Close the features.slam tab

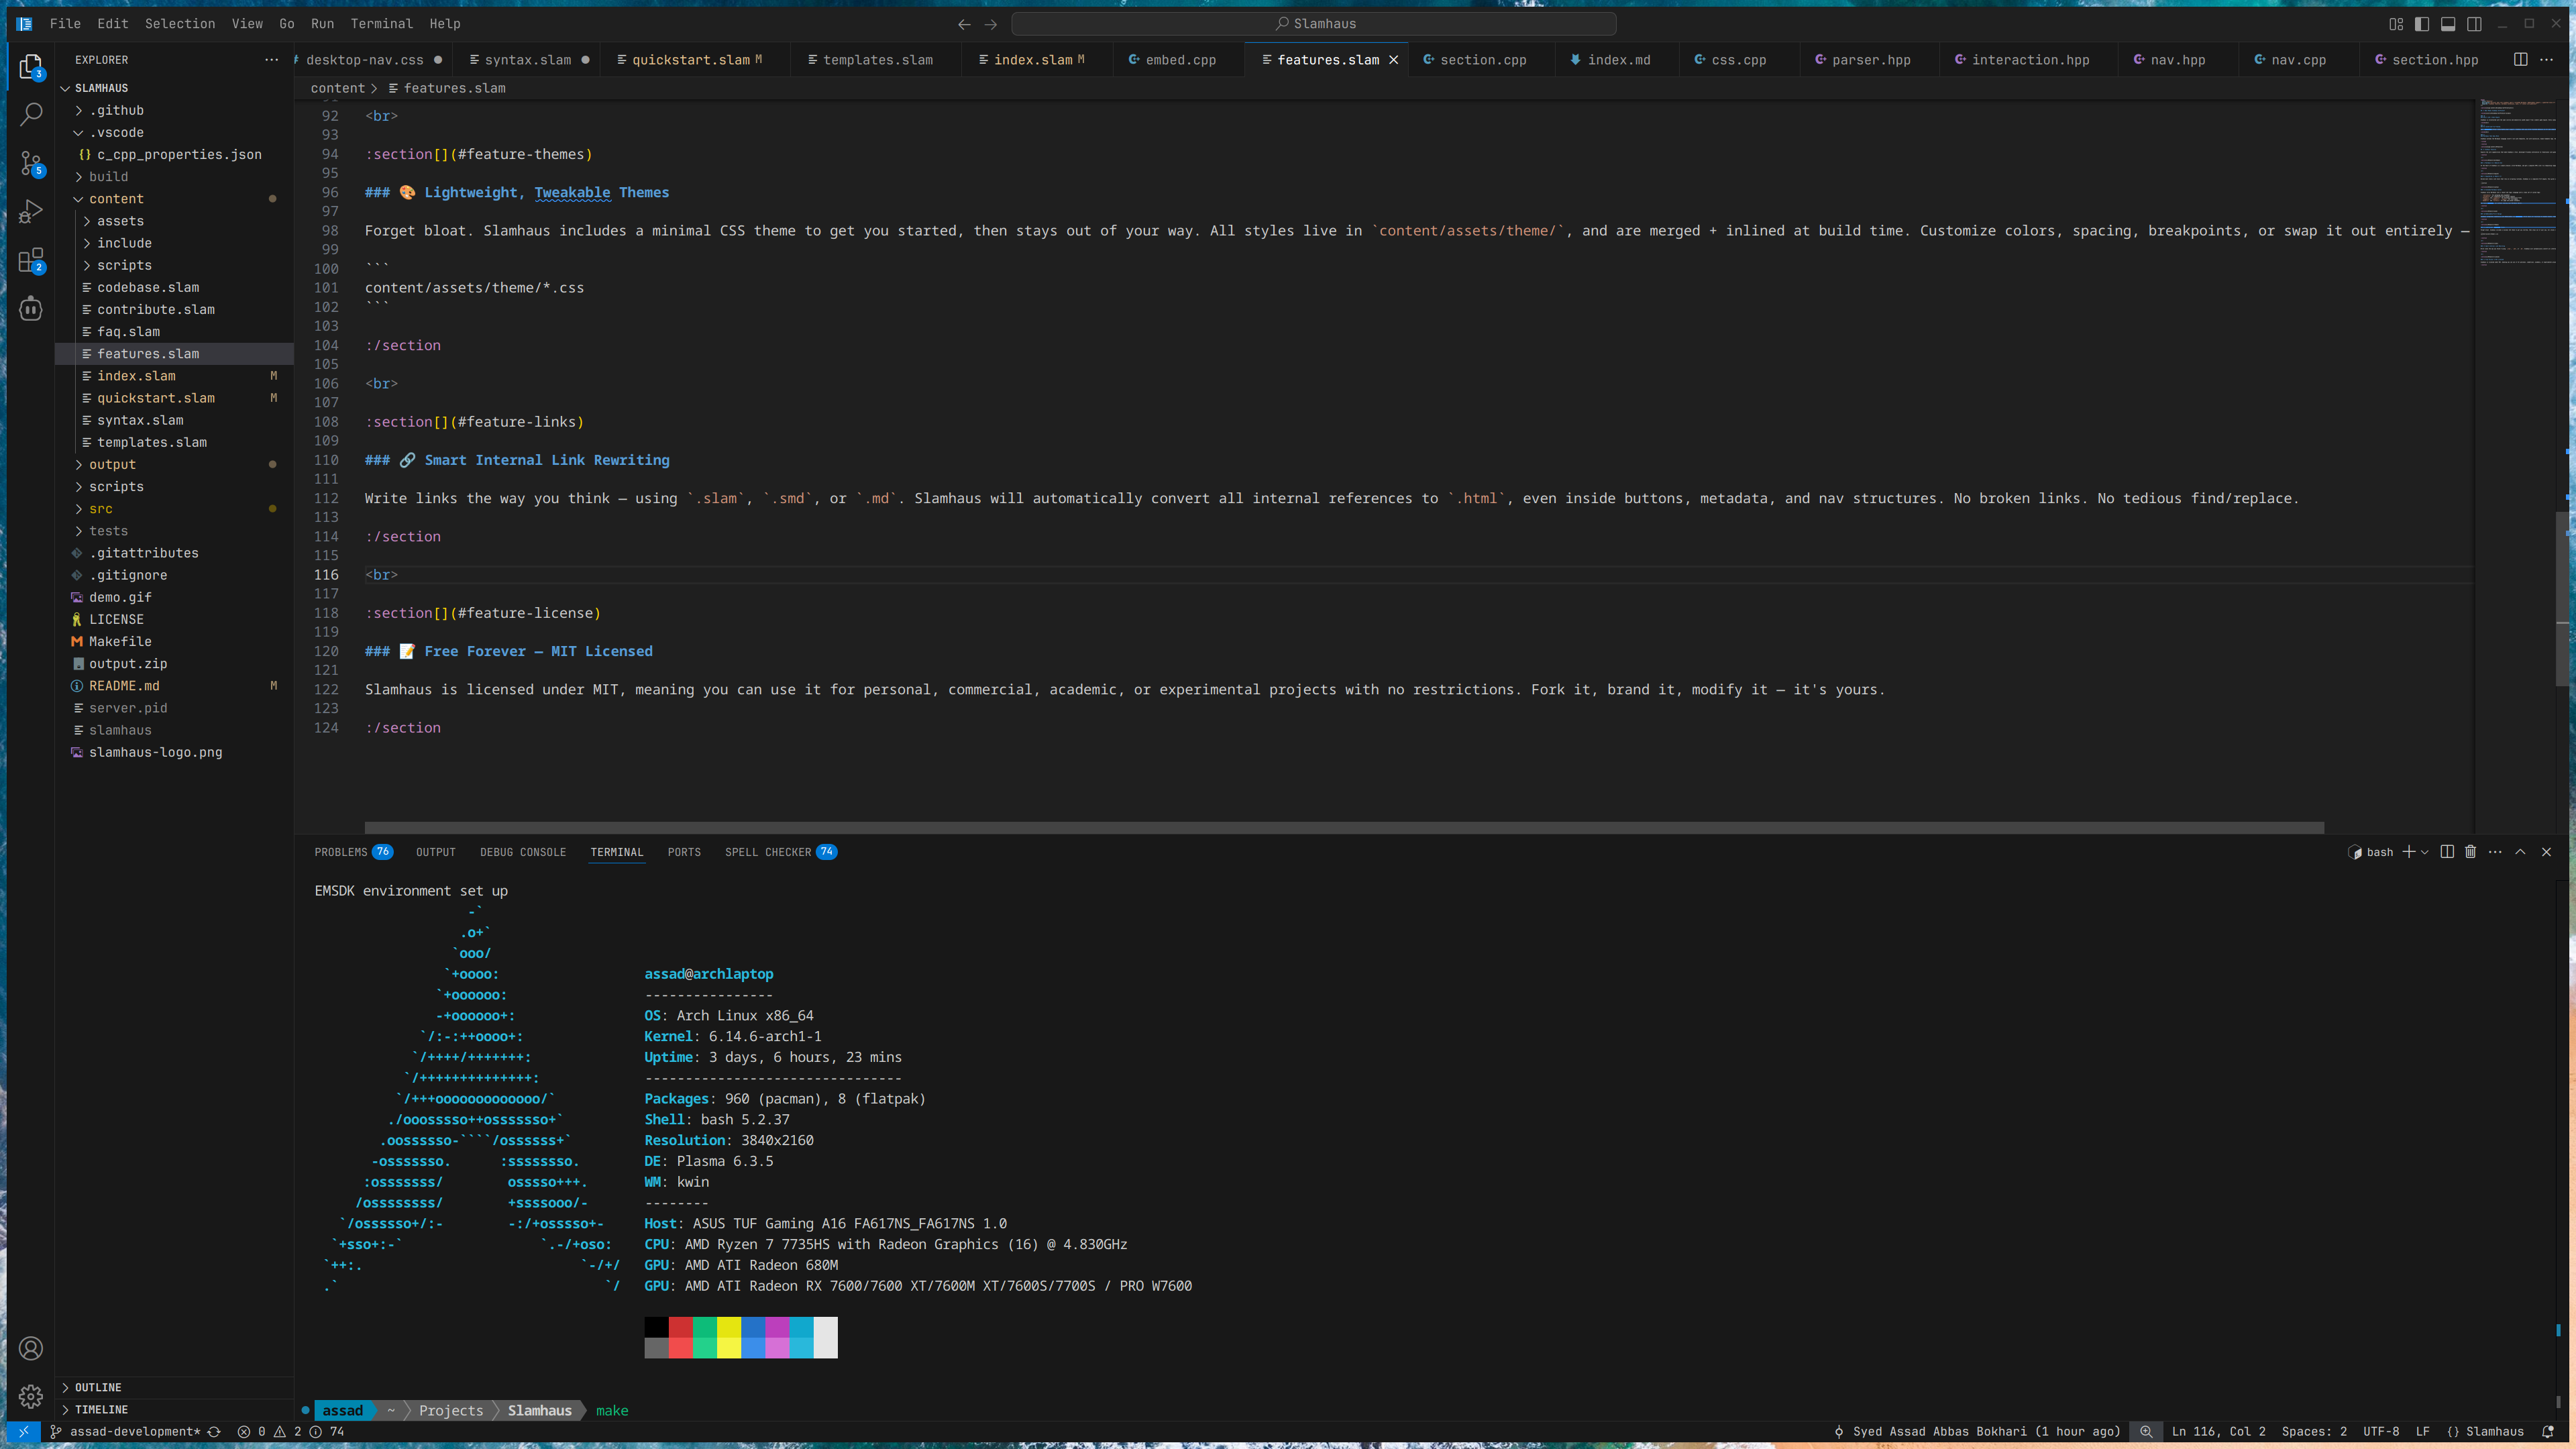(1393, 60)
